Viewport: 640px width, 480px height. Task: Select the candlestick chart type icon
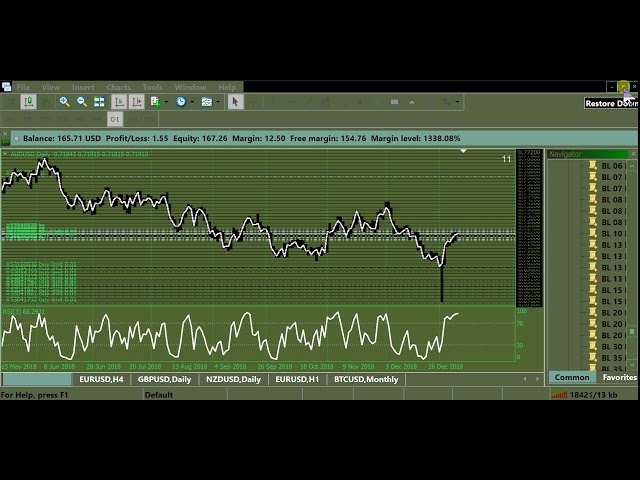28,101
